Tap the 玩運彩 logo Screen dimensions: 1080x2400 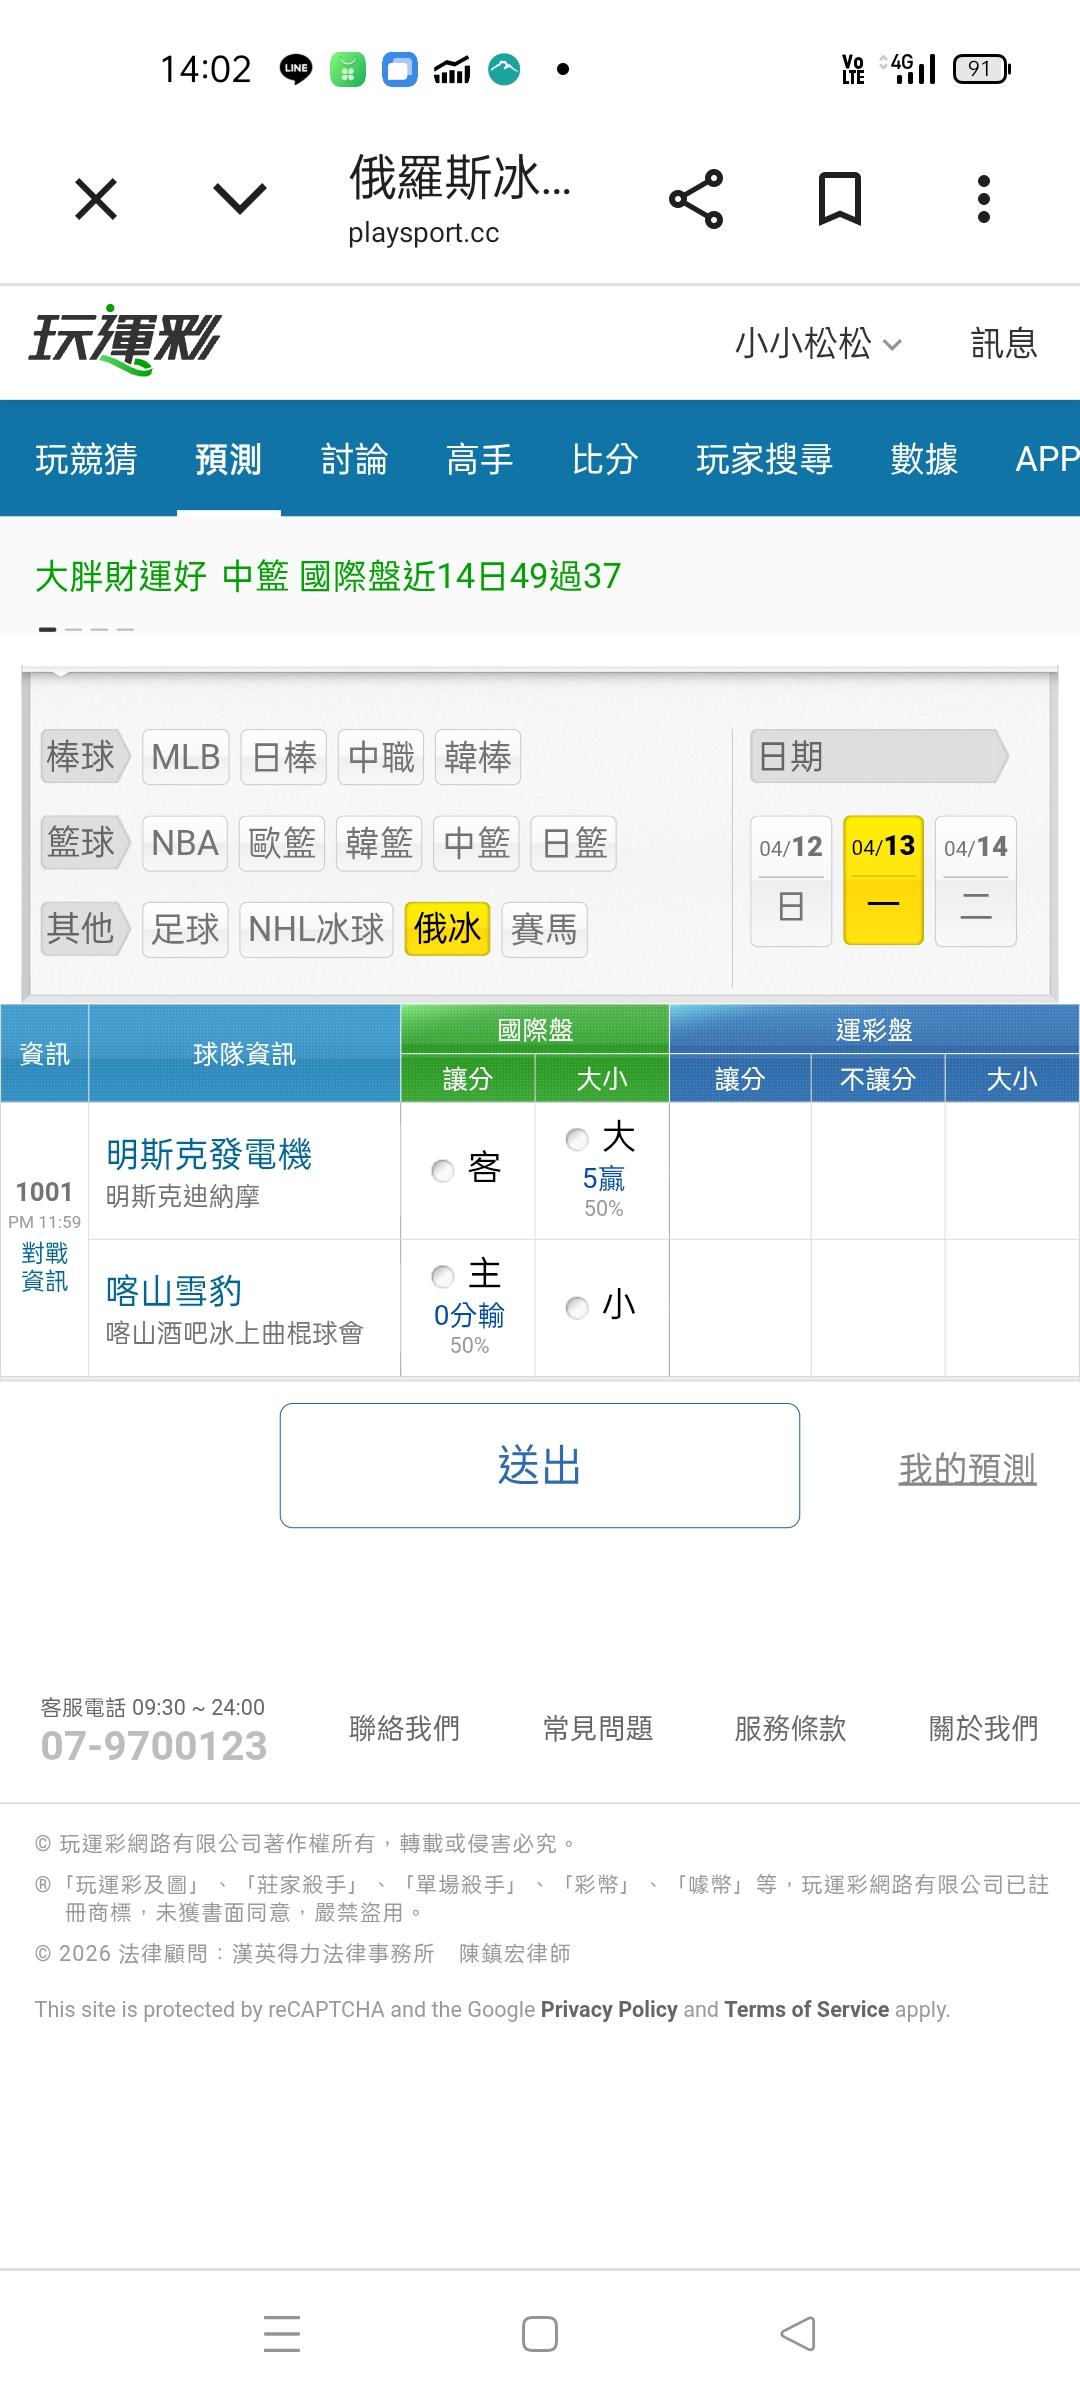(124, 340)
